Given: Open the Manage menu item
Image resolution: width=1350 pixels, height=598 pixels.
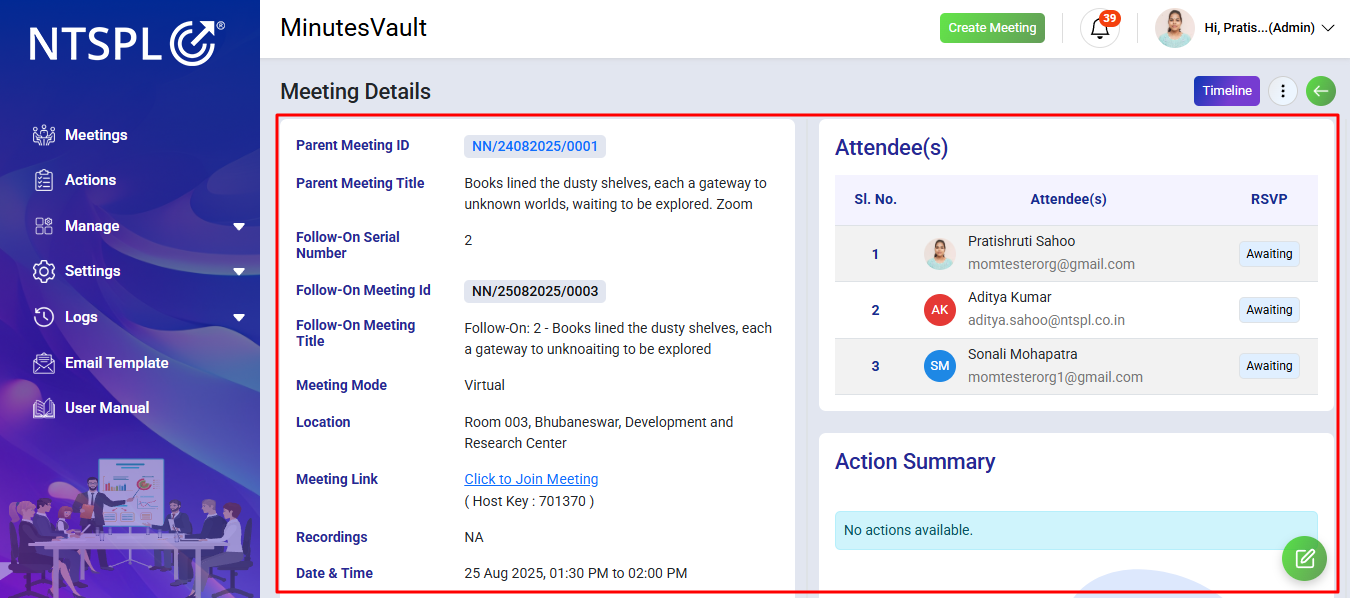Looking at the screenshot, I should pyautogui.click(x=92, y=226).
